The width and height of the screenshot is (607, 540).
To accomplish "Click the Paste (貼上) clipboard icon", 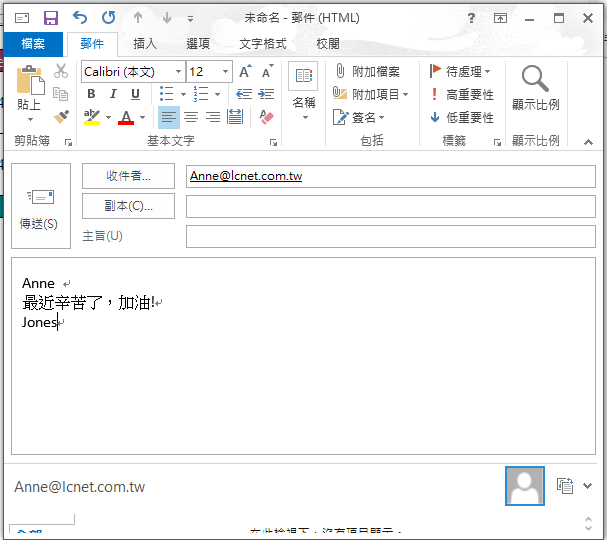I will (x=29, y=81).
